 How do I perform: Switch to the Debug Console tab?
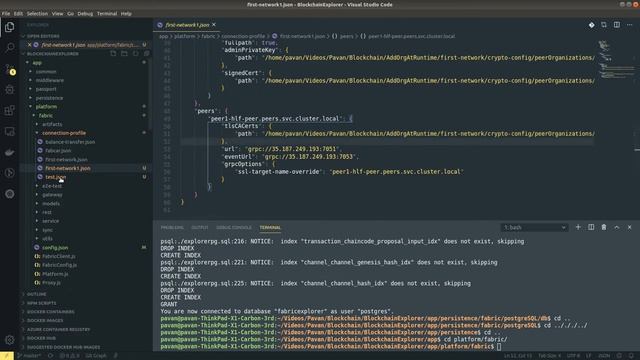(x=234, y=227)
